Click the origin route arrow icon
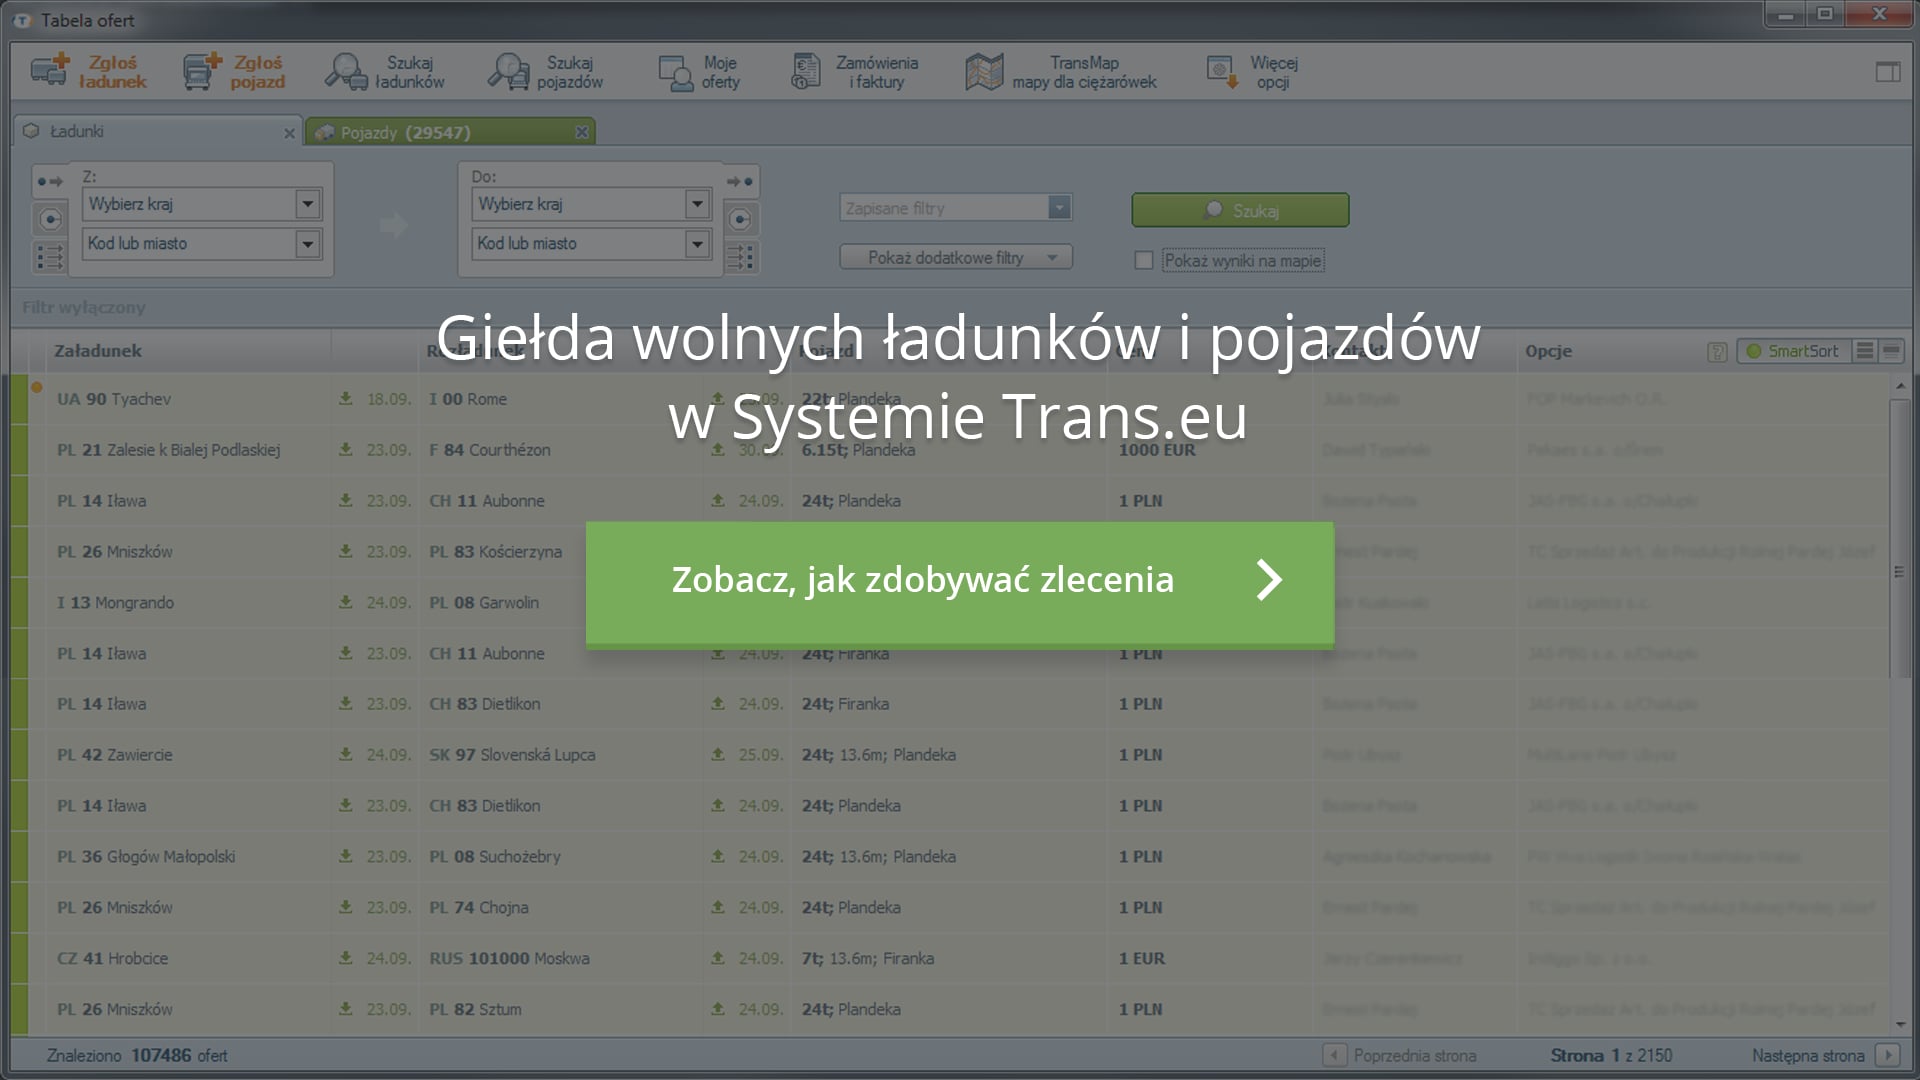The image size is (1920, 1080). pyautogui.click(x=50, y=182)
